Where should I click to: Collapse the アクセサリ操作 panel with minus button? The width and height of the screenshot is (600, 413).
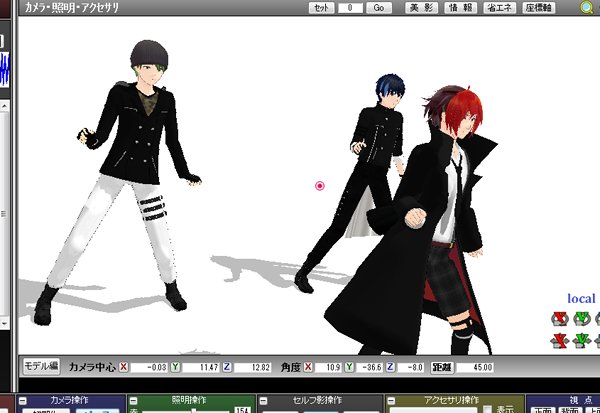pyautogui.click(x=391, y=401)
